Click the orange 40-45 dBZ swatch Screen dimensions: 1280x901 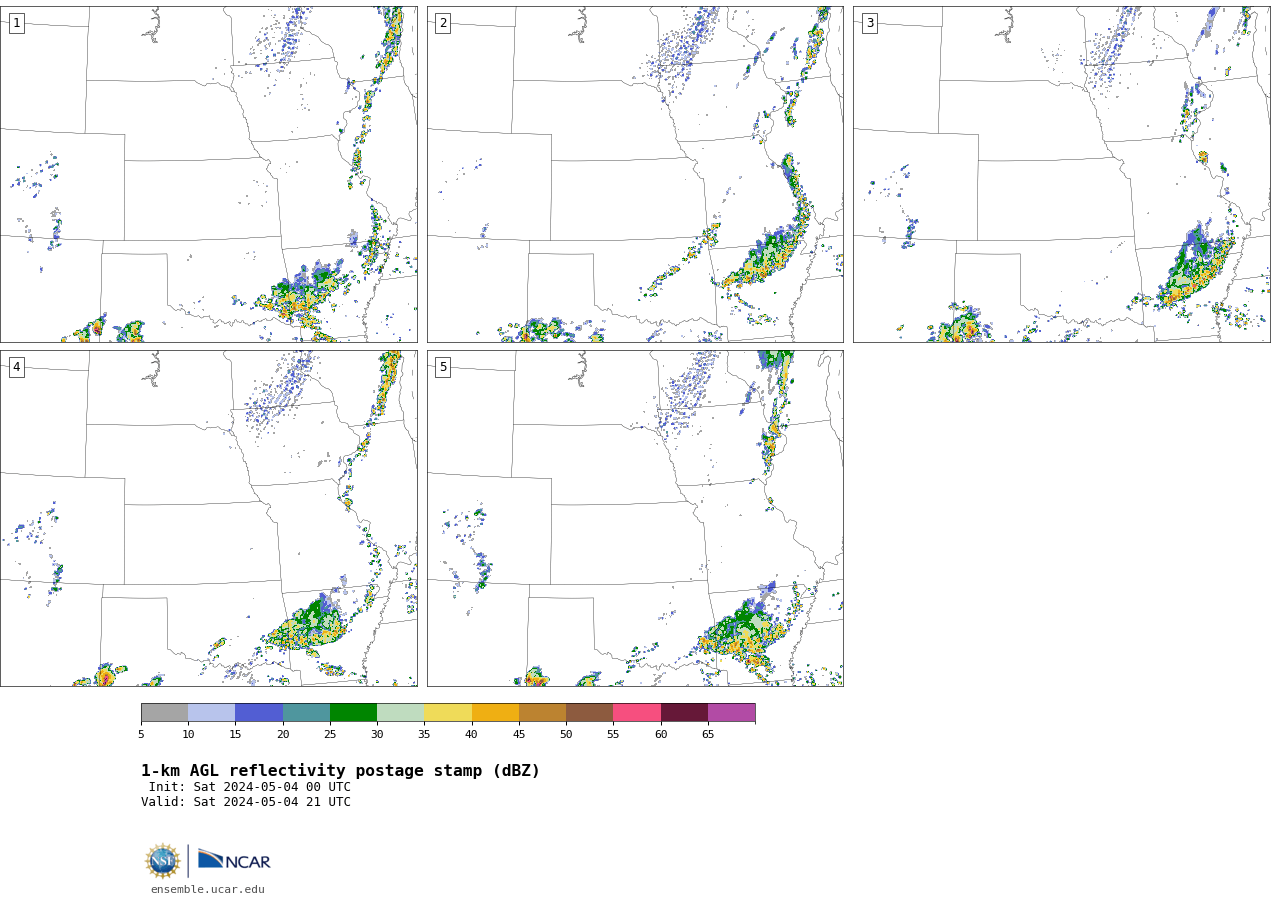pyautogui.click(x=495, y=713)
